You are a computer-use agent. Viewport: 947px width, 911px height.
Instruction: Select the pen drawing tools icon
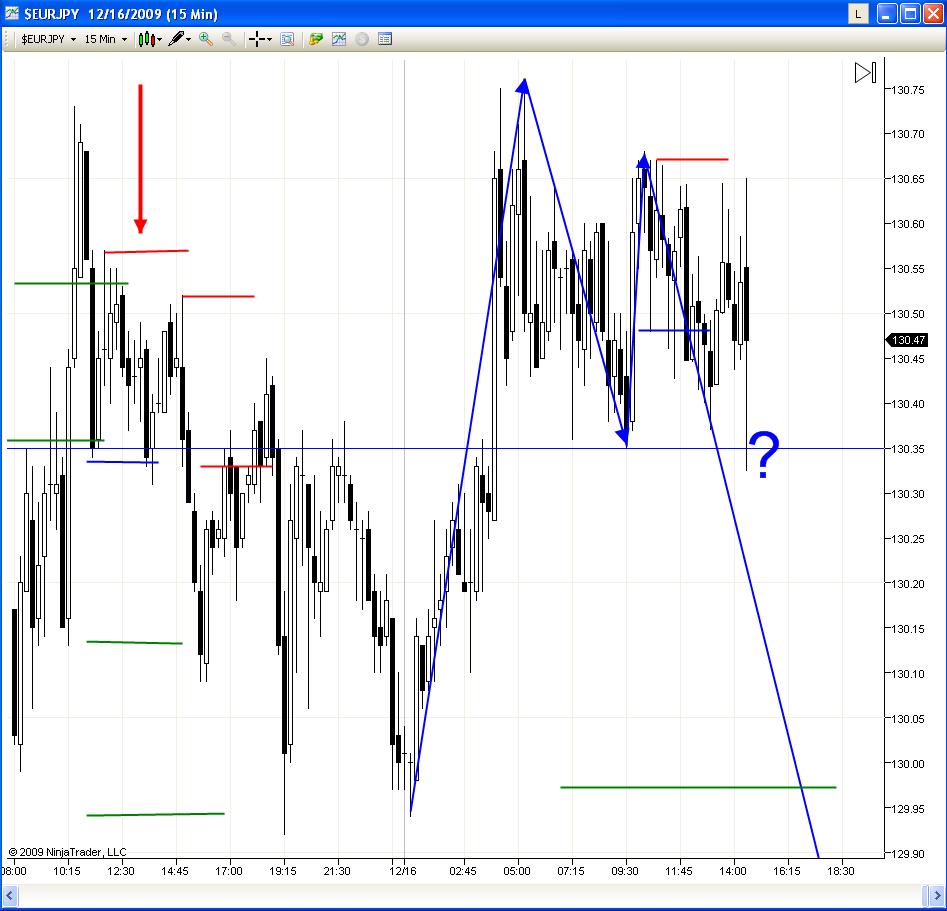[x=176, y=39]
